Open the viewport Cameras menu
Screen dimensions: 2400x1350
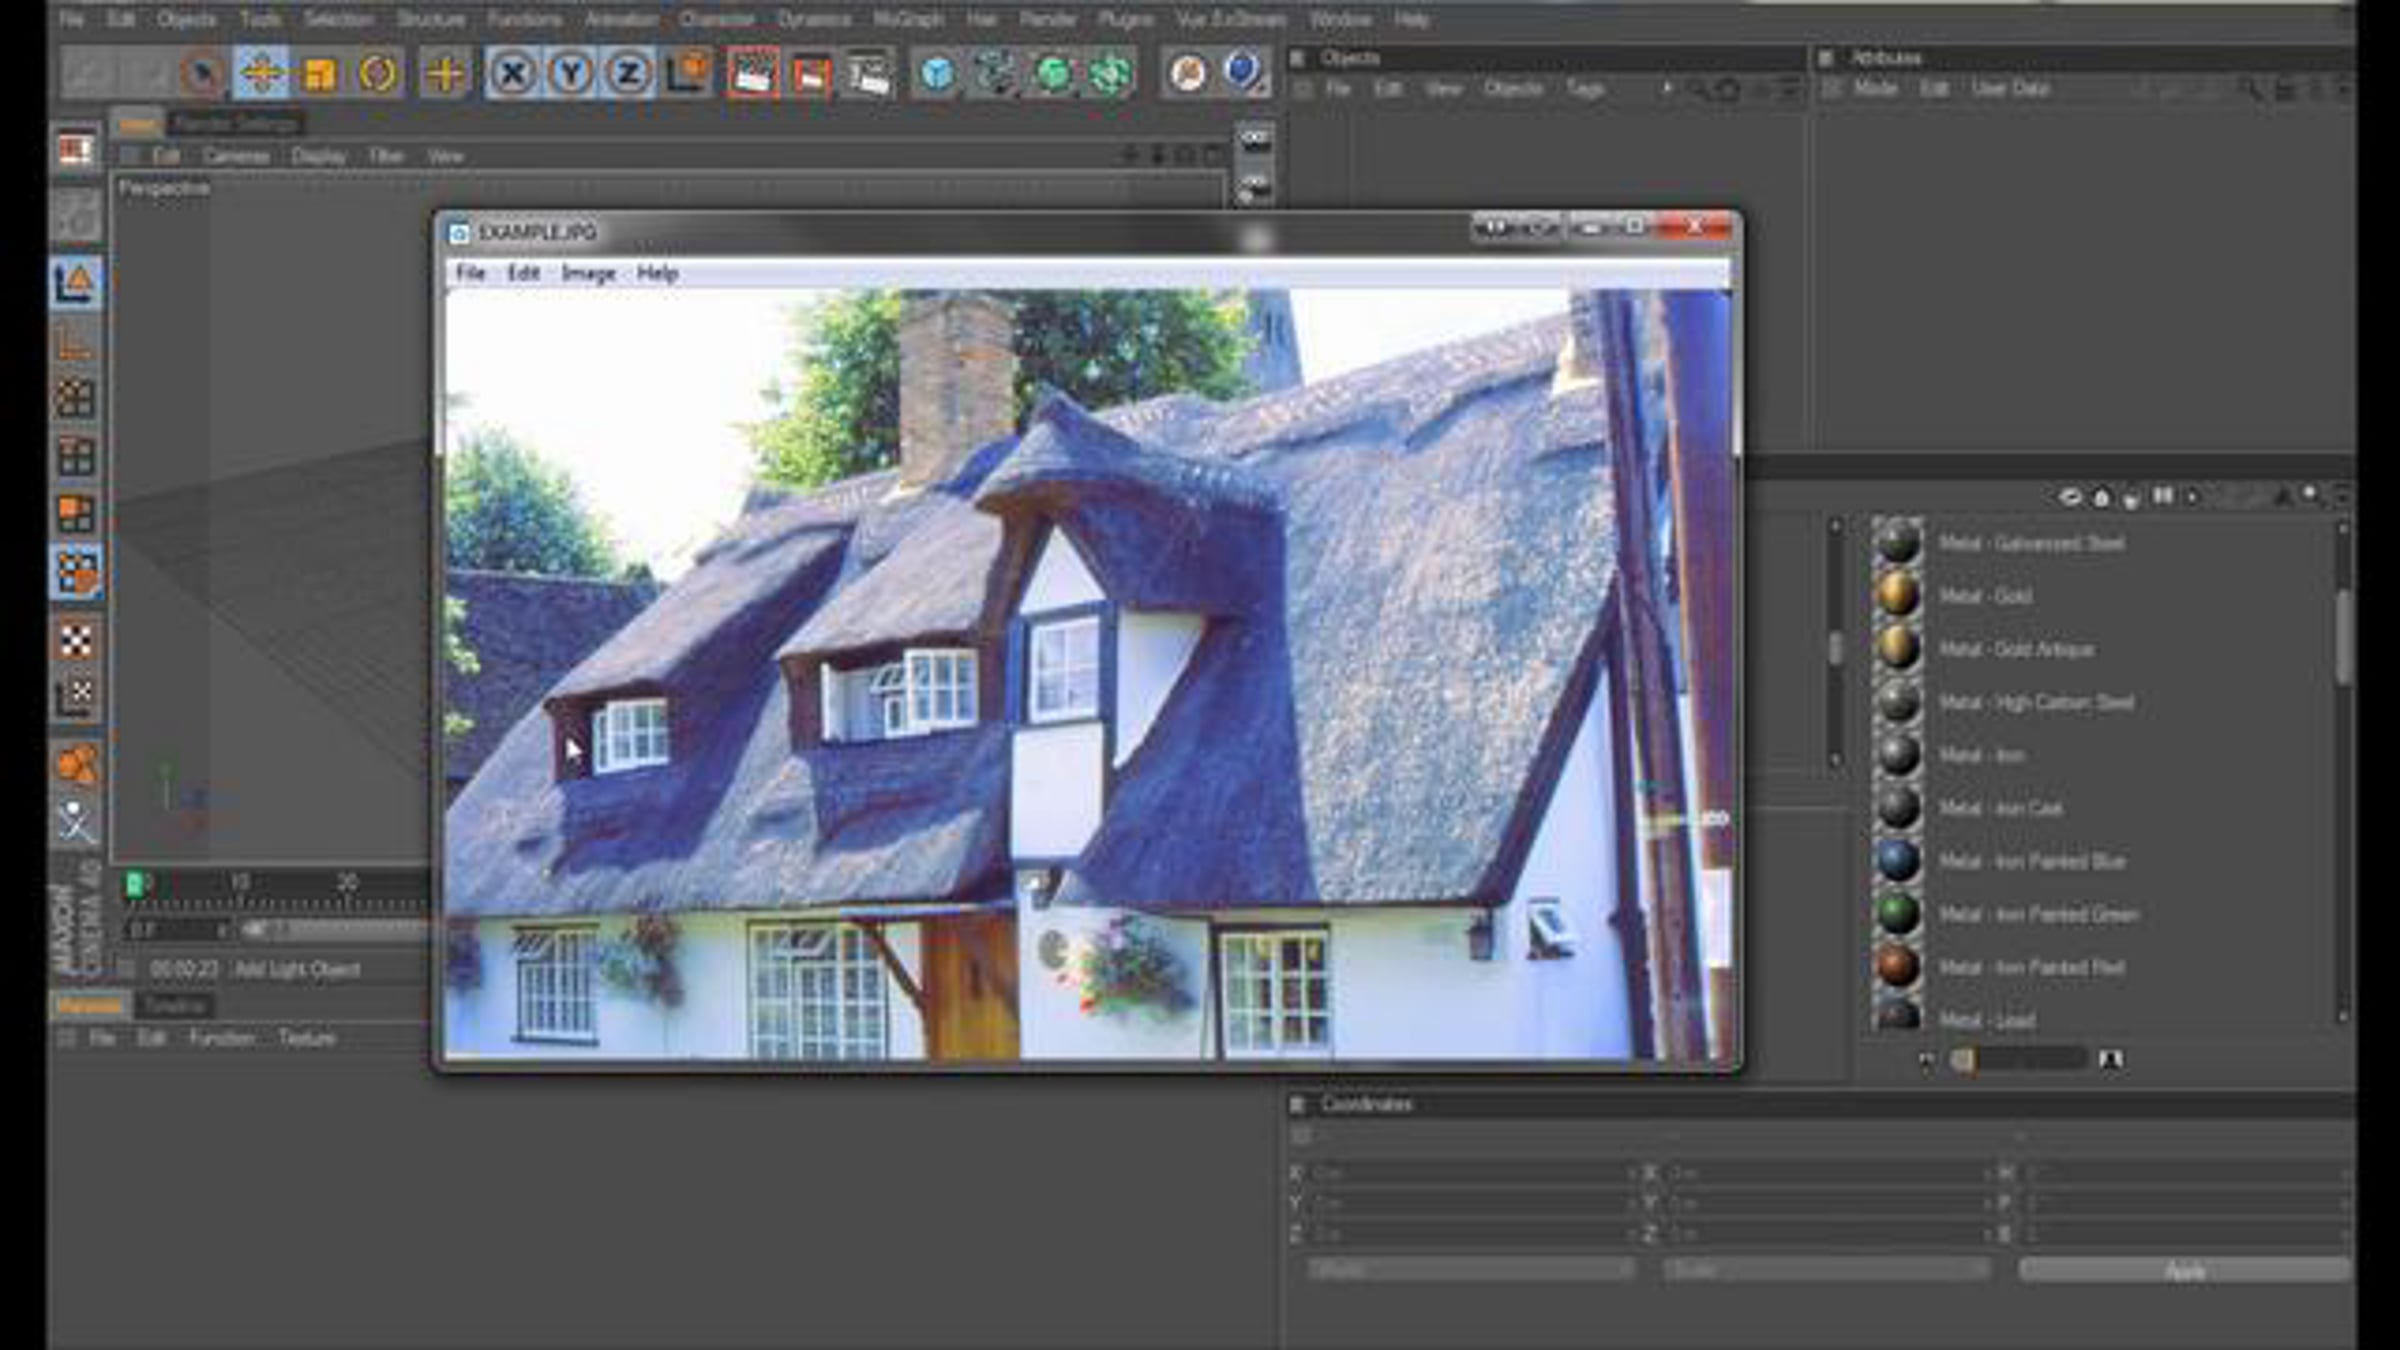click(x=236, y=156)
